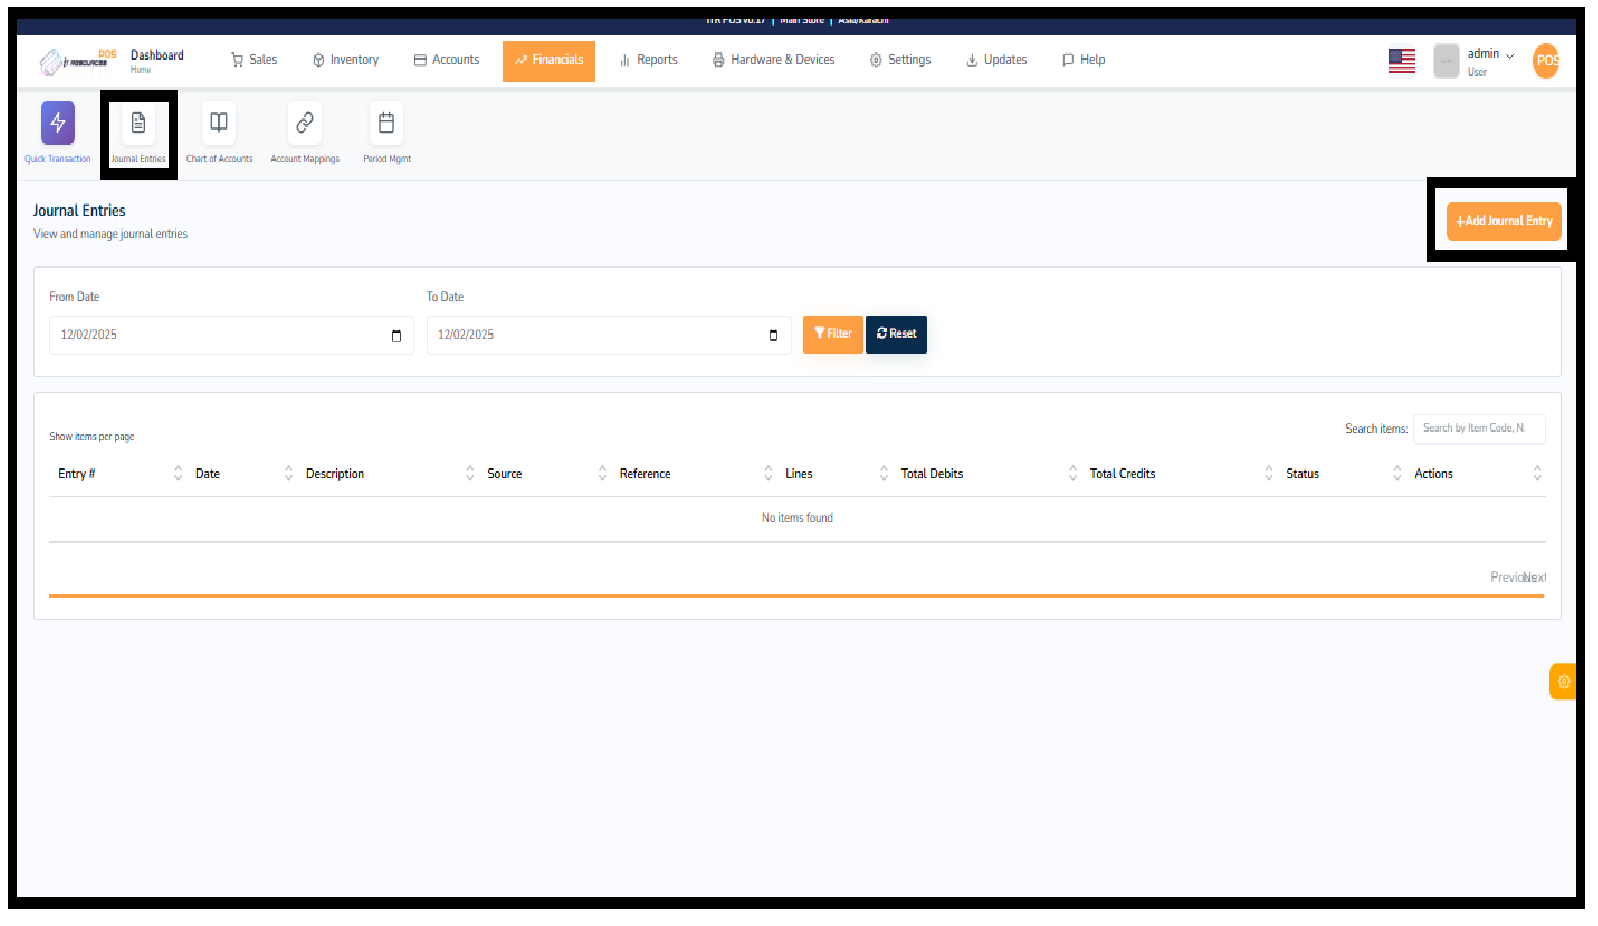1598x926 pixels.
Task: Sort table by Date column
Action: (x=289, y=473)
